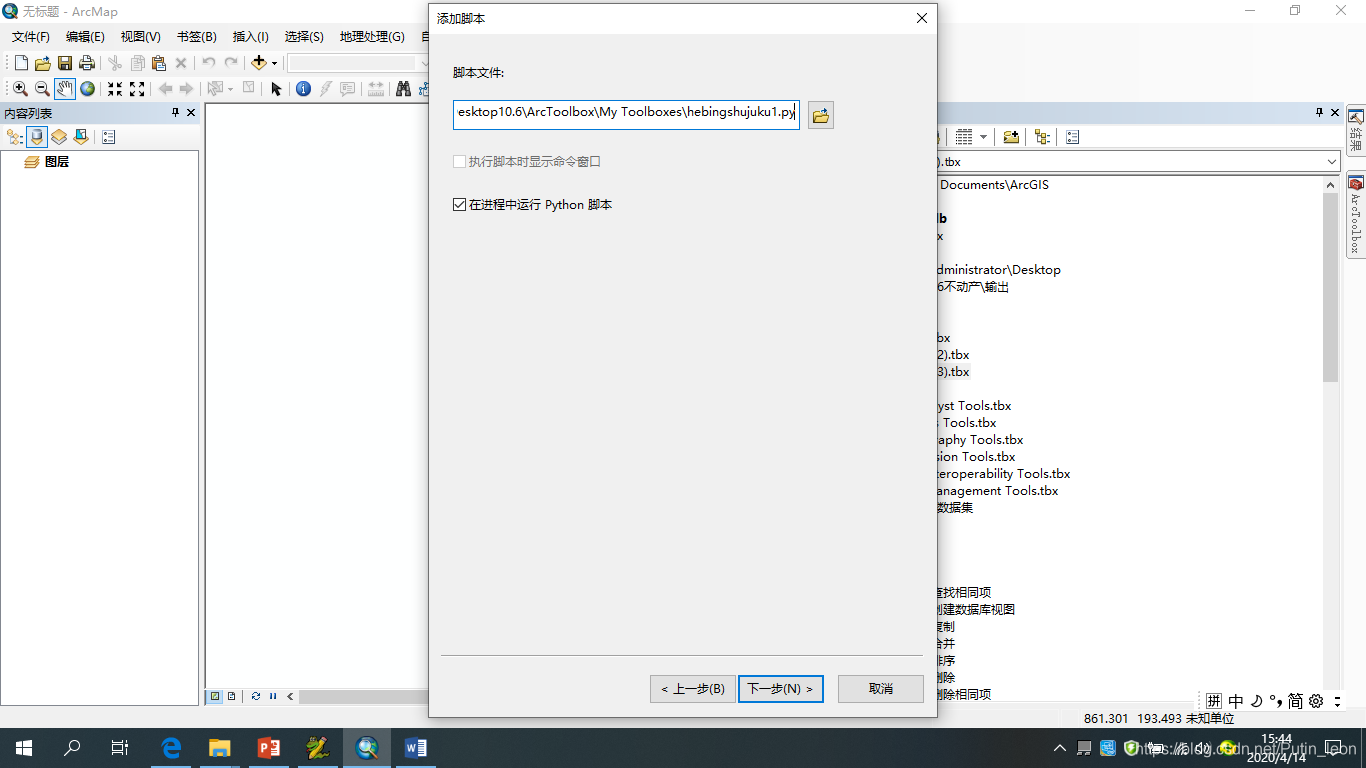Click the Full Extent globe icon
Viewport: 1366px width, 768px height.
[88, 89]
